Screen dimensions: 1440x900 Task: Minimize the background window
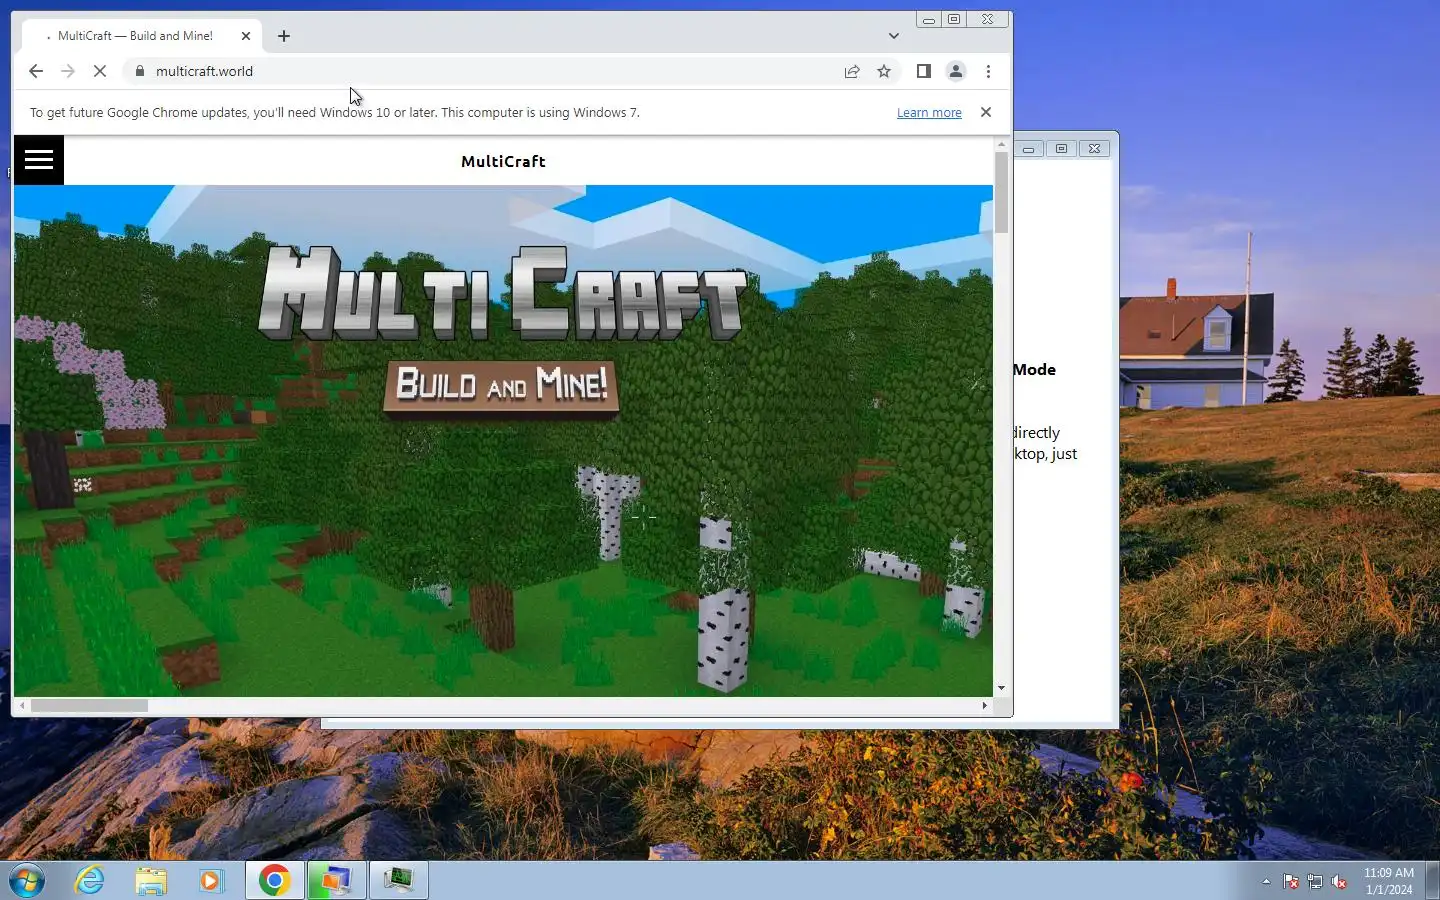(1029, 149)
